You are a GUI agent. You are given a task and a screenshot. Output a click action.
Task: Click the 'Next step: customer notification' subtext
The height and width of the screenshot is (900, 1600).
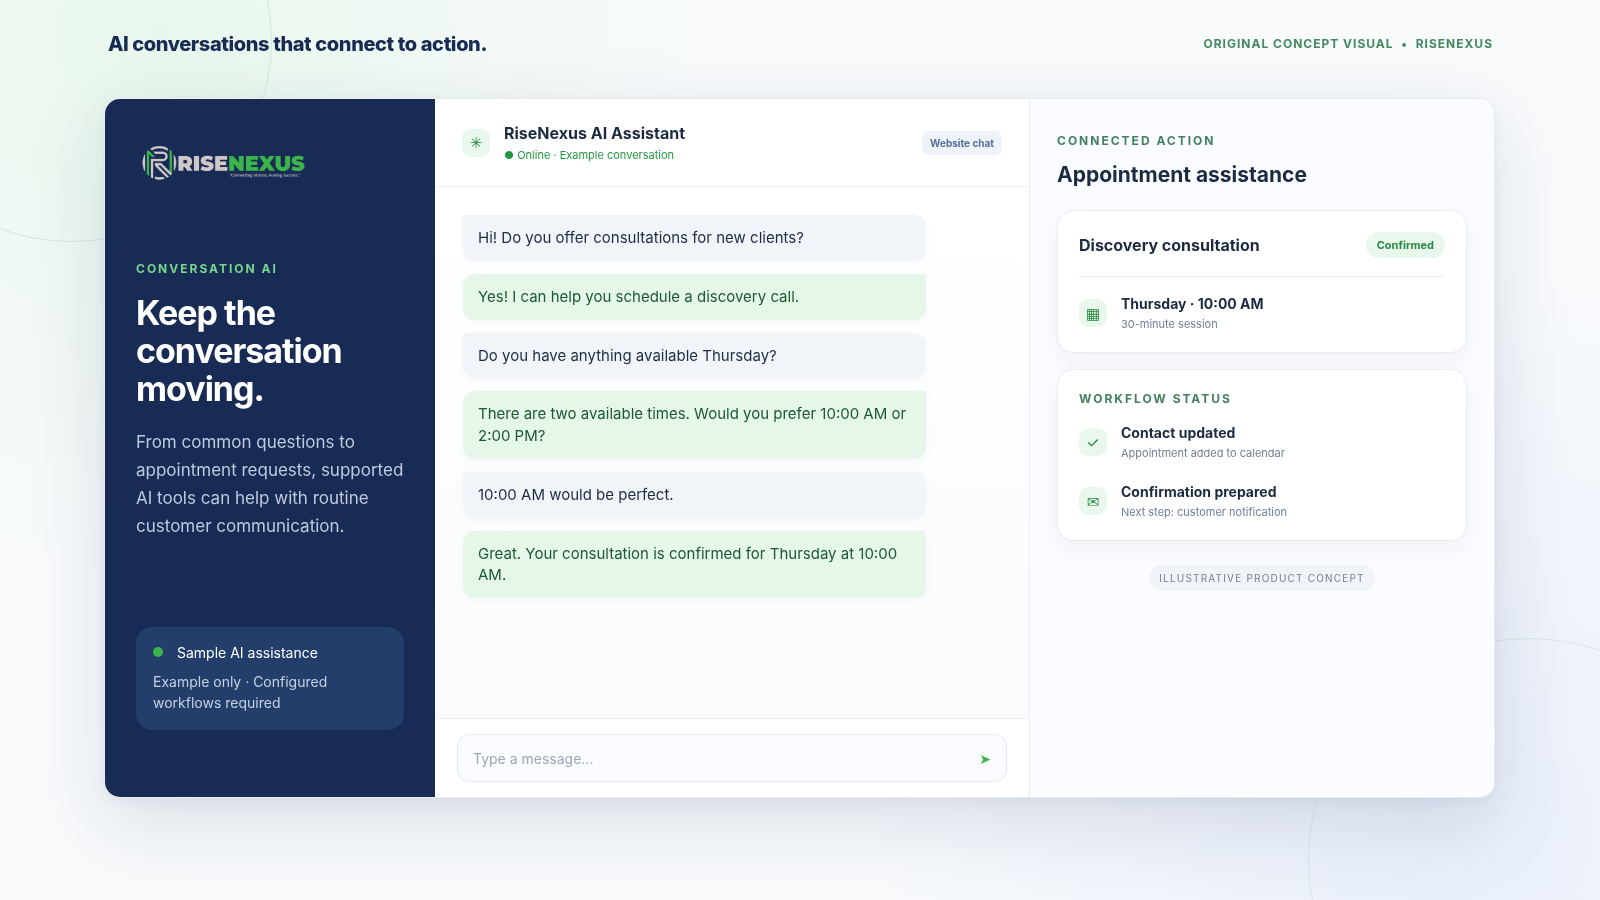point(1204,512)
